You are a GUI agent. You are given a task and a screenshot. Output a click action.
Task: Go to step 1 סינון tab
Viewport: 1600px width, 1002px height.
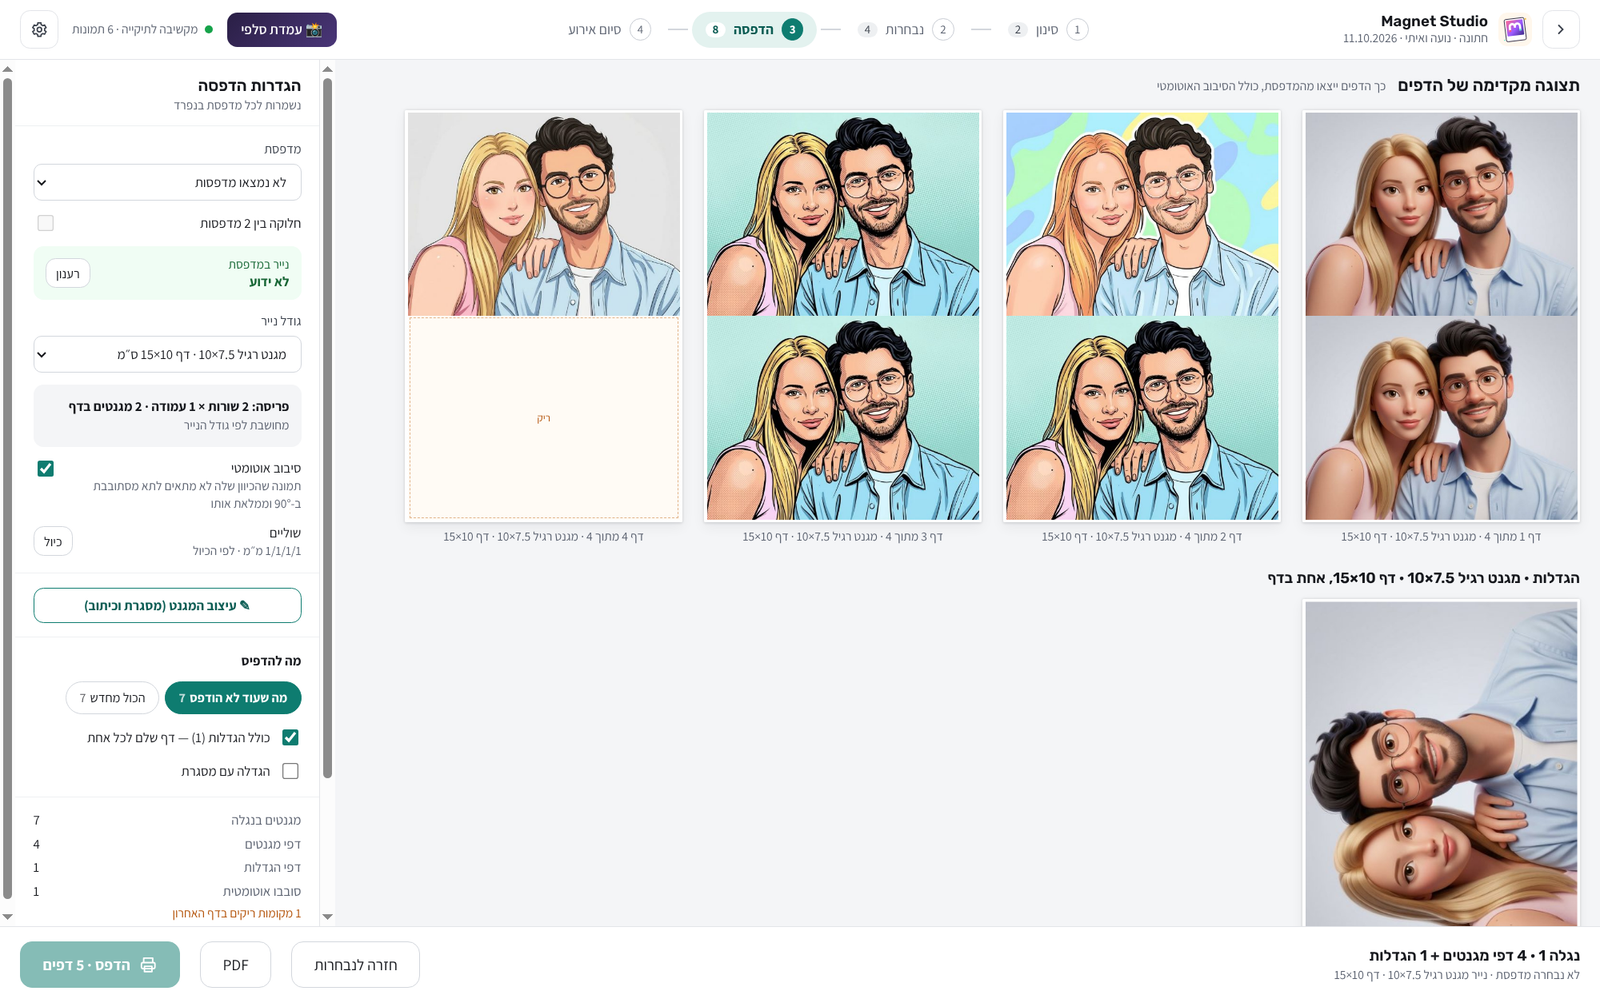point(1047,30)
